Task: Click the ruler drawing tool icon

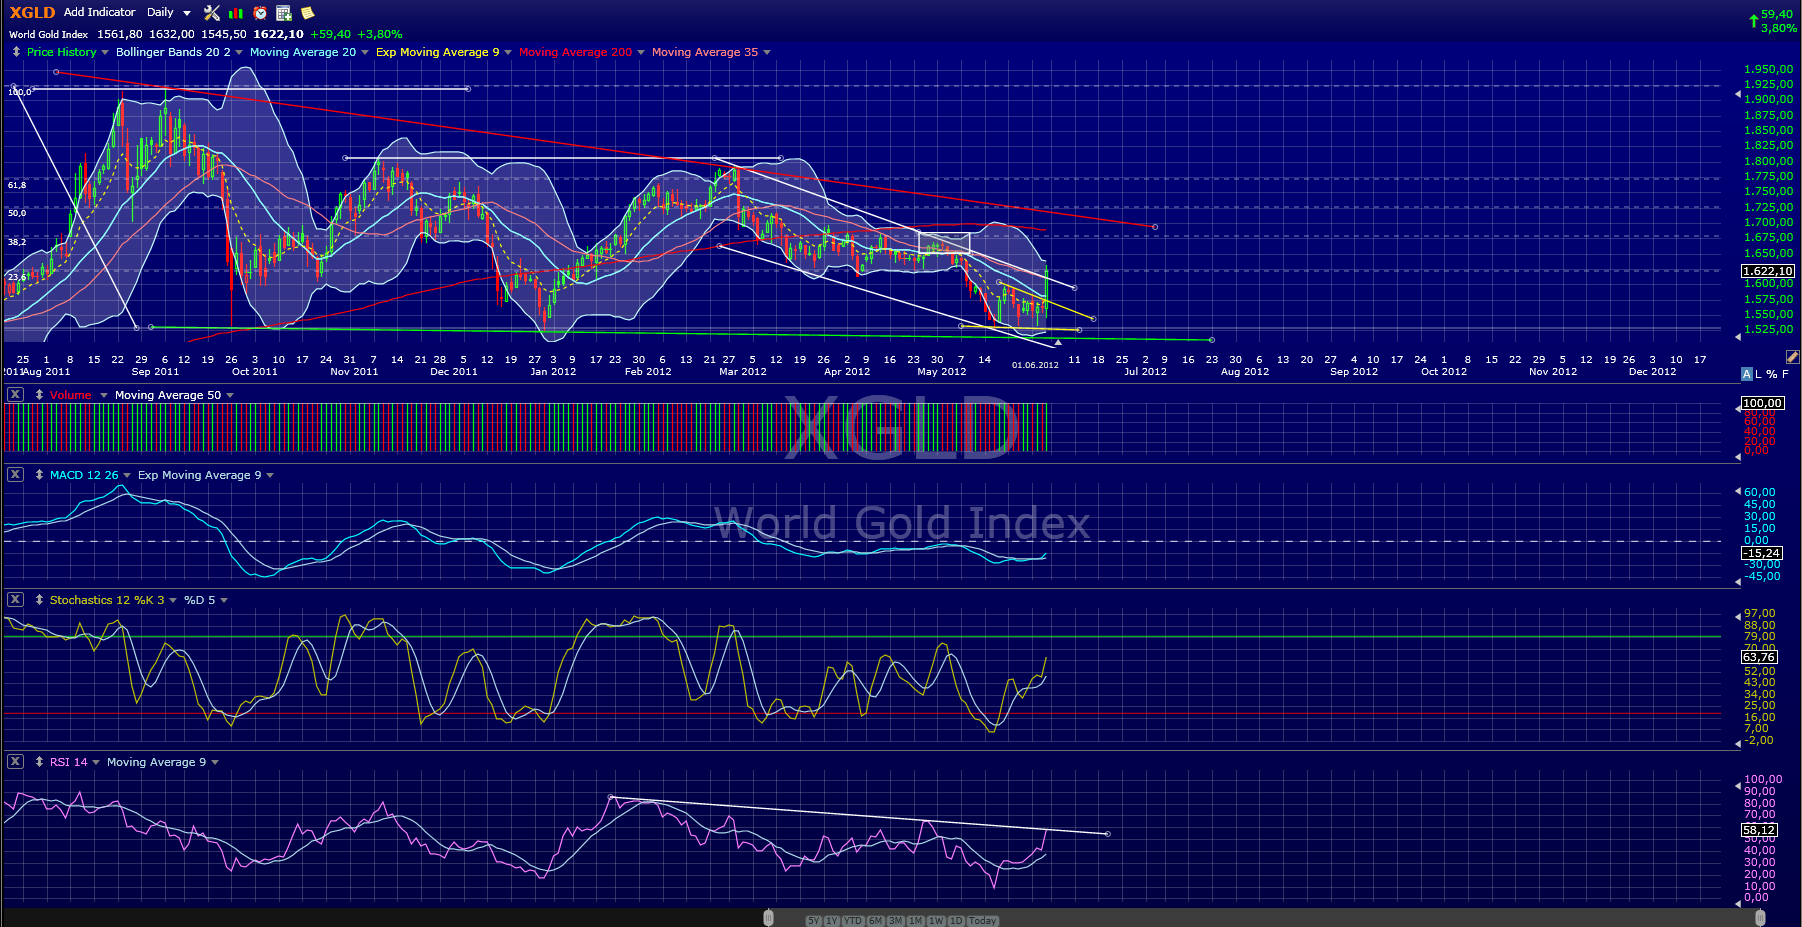Action: point(1792,357)
